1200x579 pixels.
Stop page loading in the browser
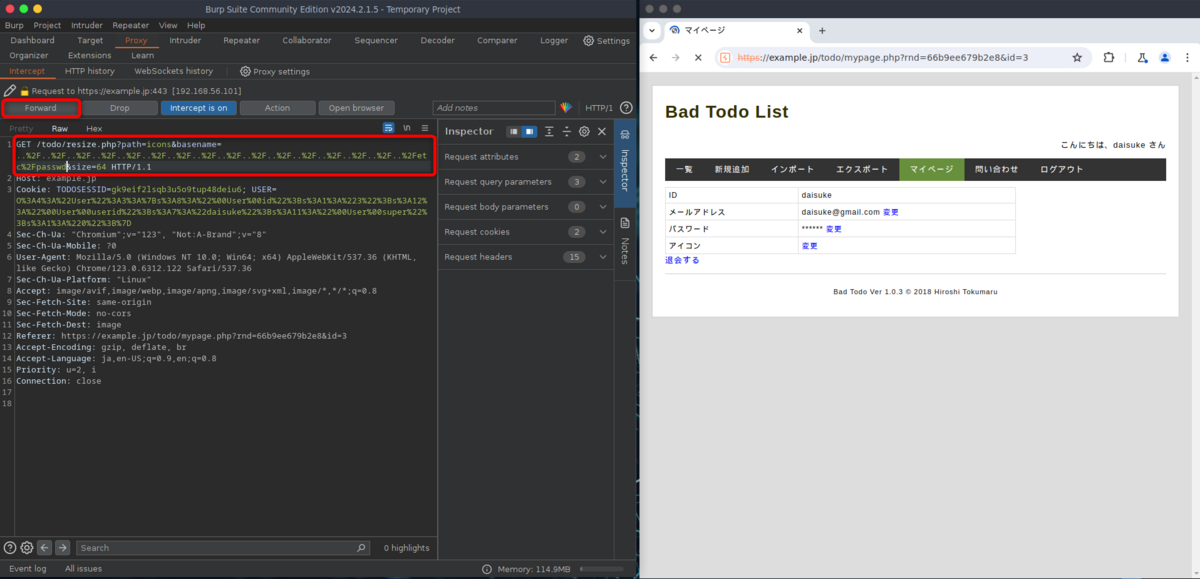click(697, 57)
